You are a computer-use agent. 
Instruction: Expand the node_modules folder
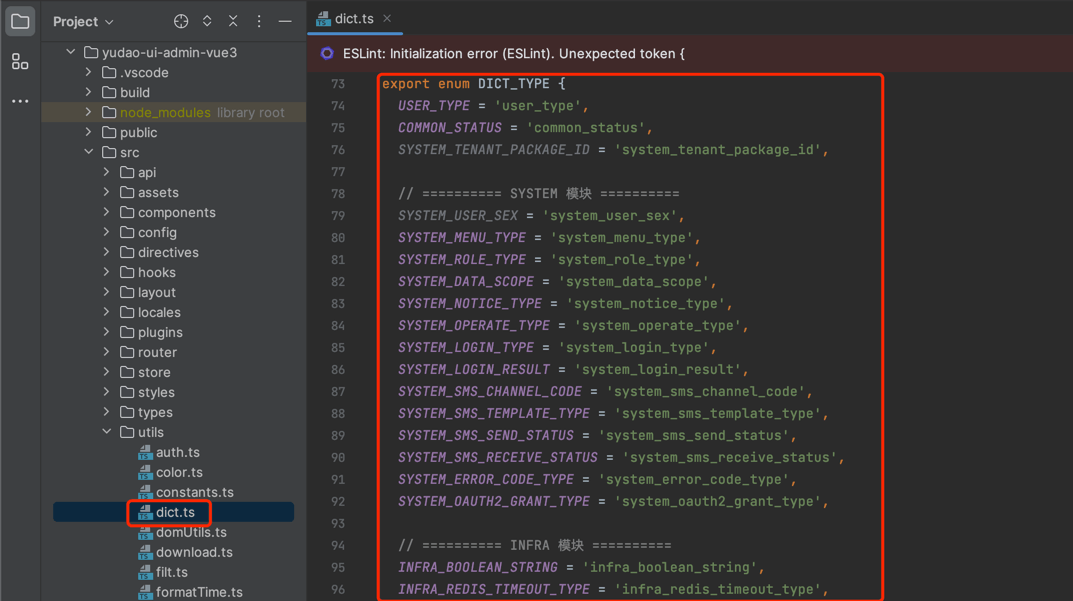(89, 112)
